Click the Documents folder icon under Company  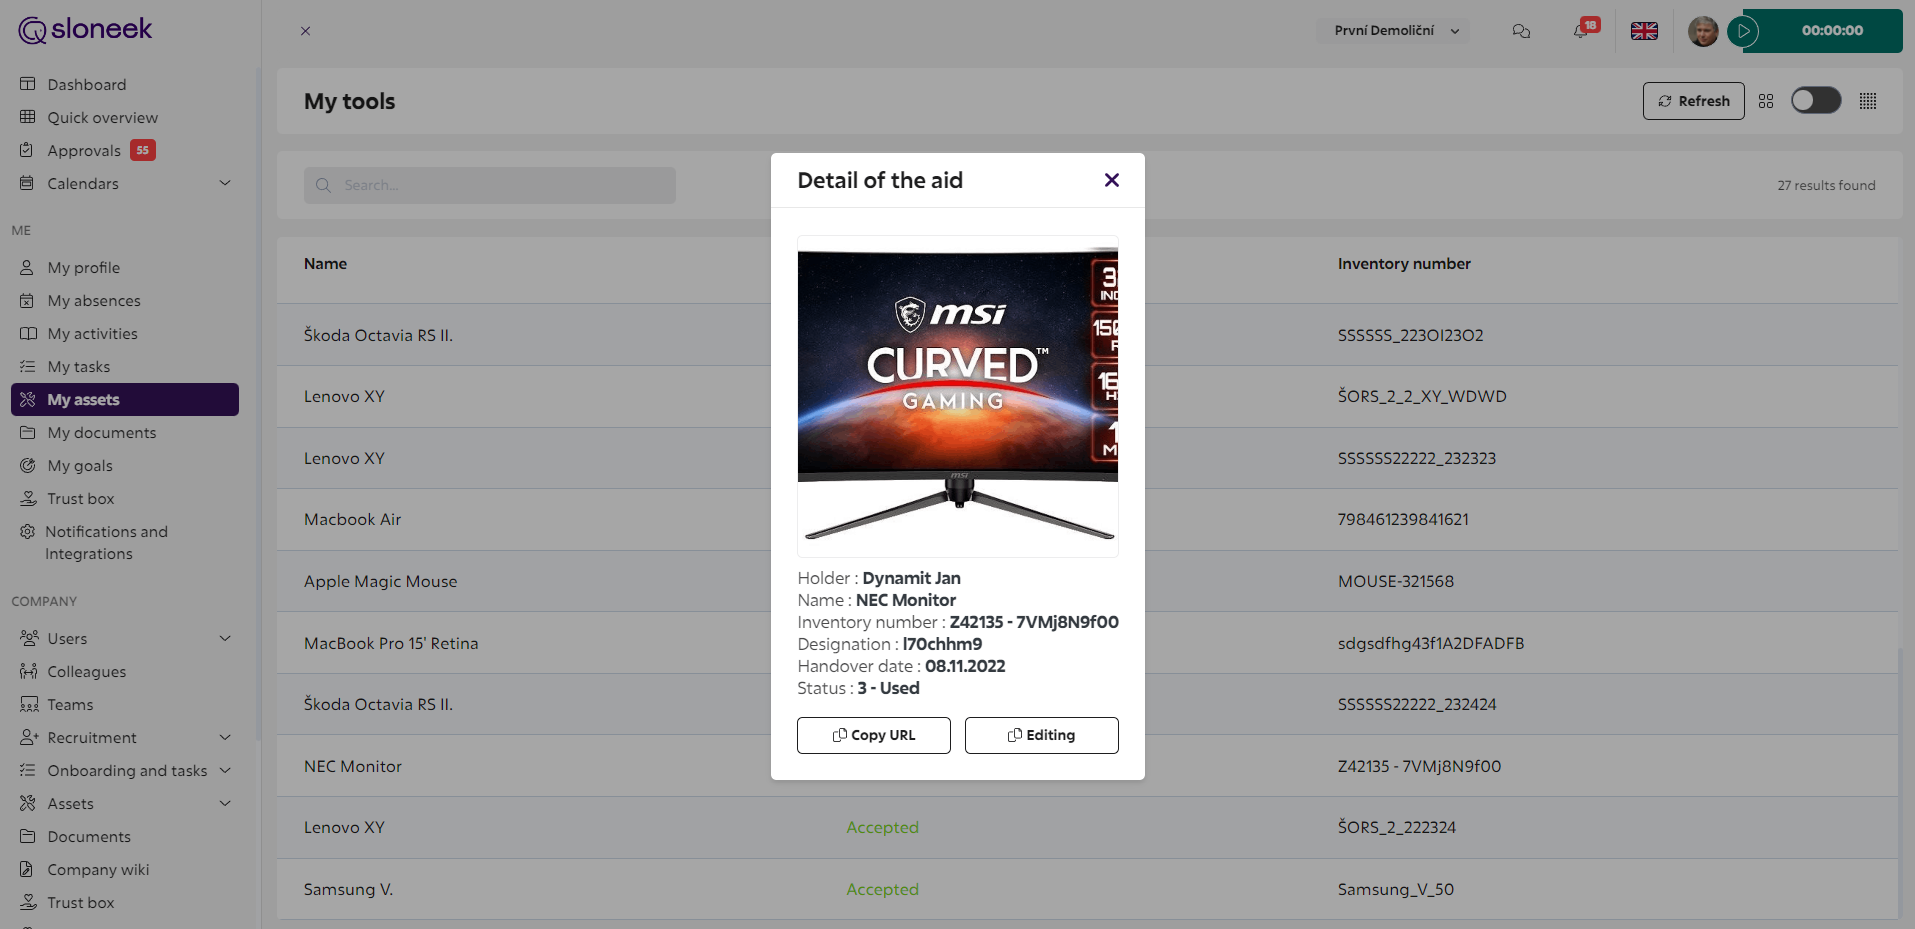click(28, 837)
